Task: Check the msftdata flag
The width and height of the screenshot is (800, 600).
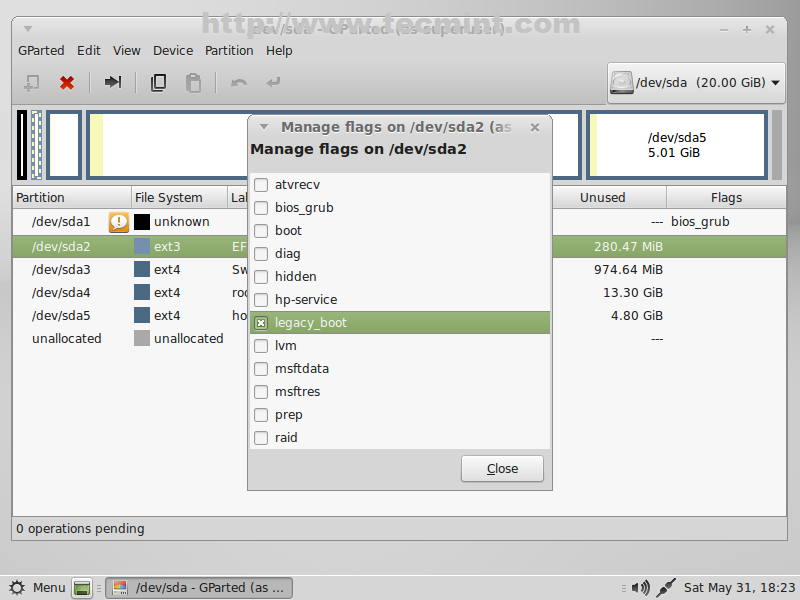Action: coord(261,369)
